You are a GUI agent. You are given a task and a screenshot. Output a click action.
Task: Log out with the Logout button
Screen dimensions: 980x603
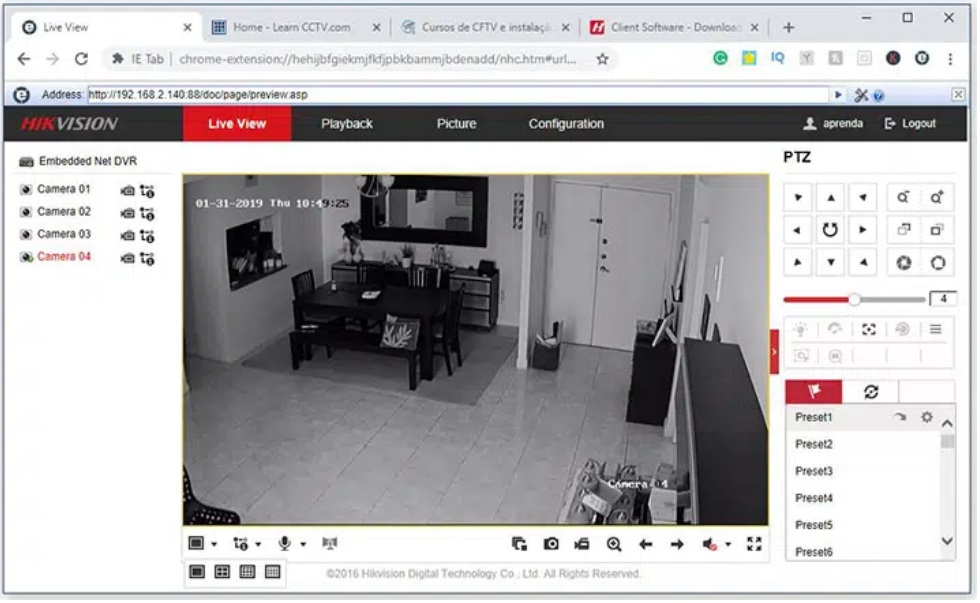click(x=911, y=123)
